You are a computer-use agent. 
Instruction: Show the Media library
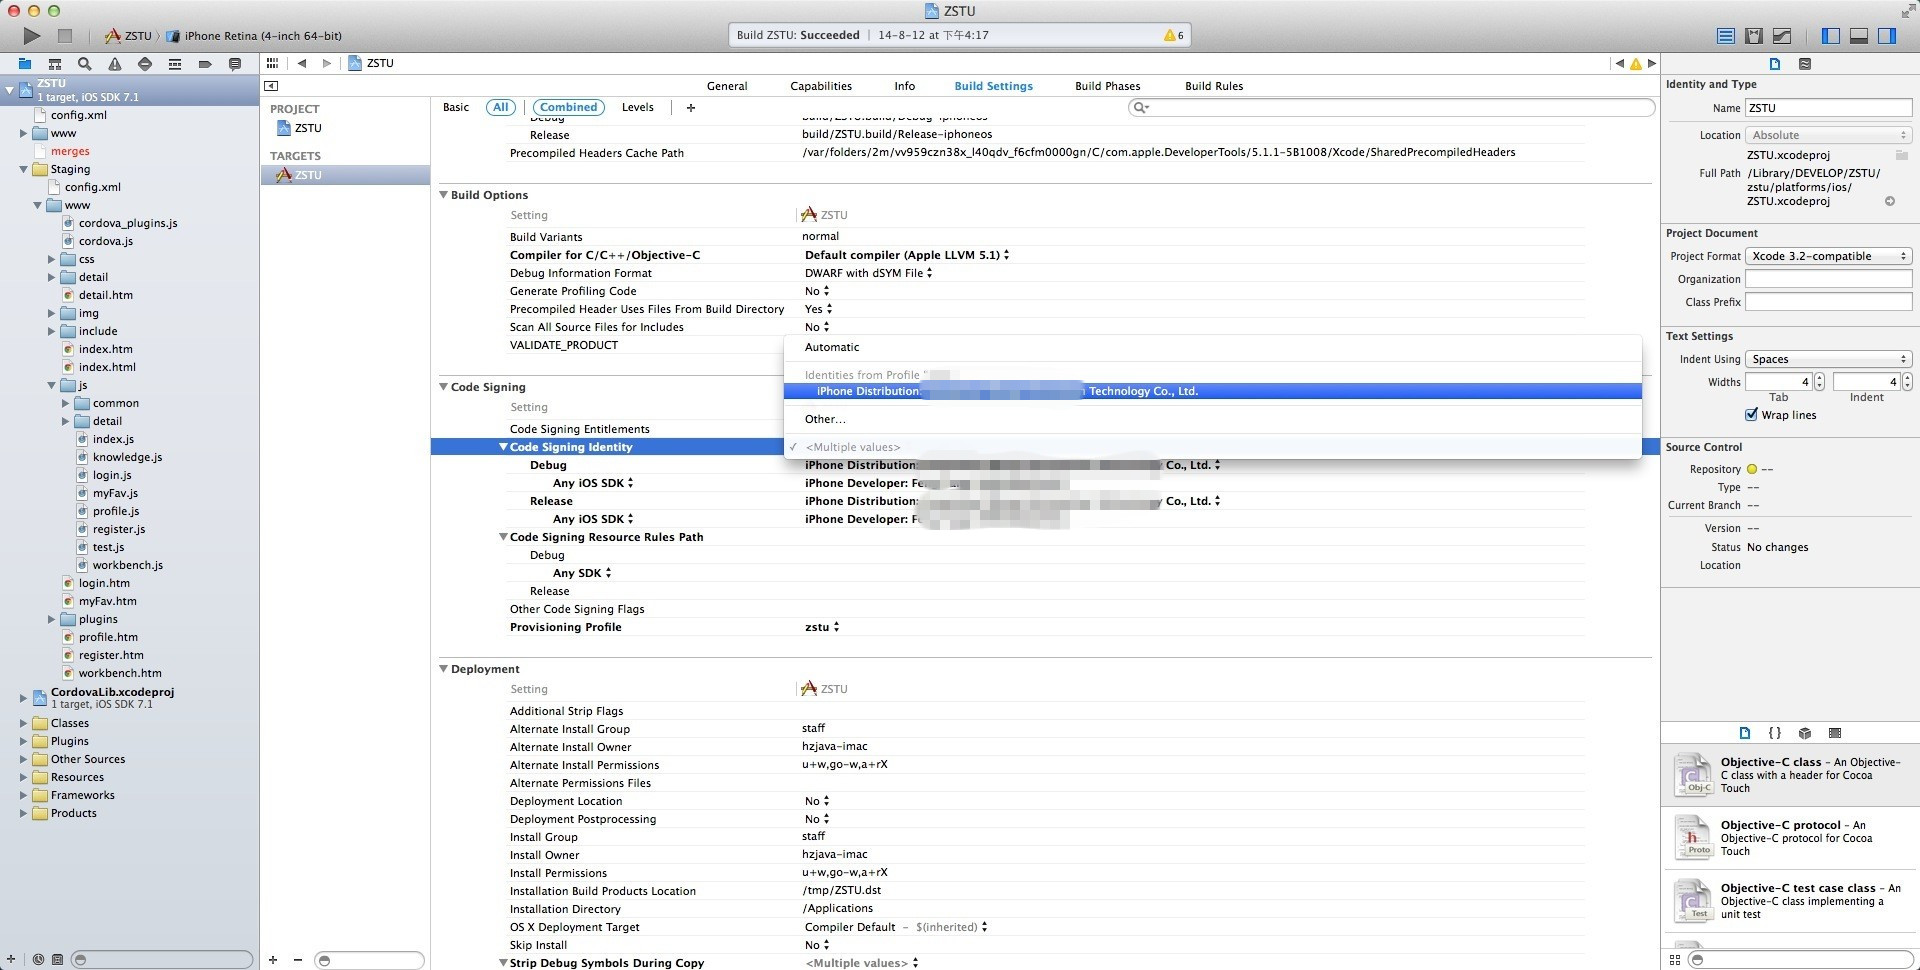[x=1835, y=733]
